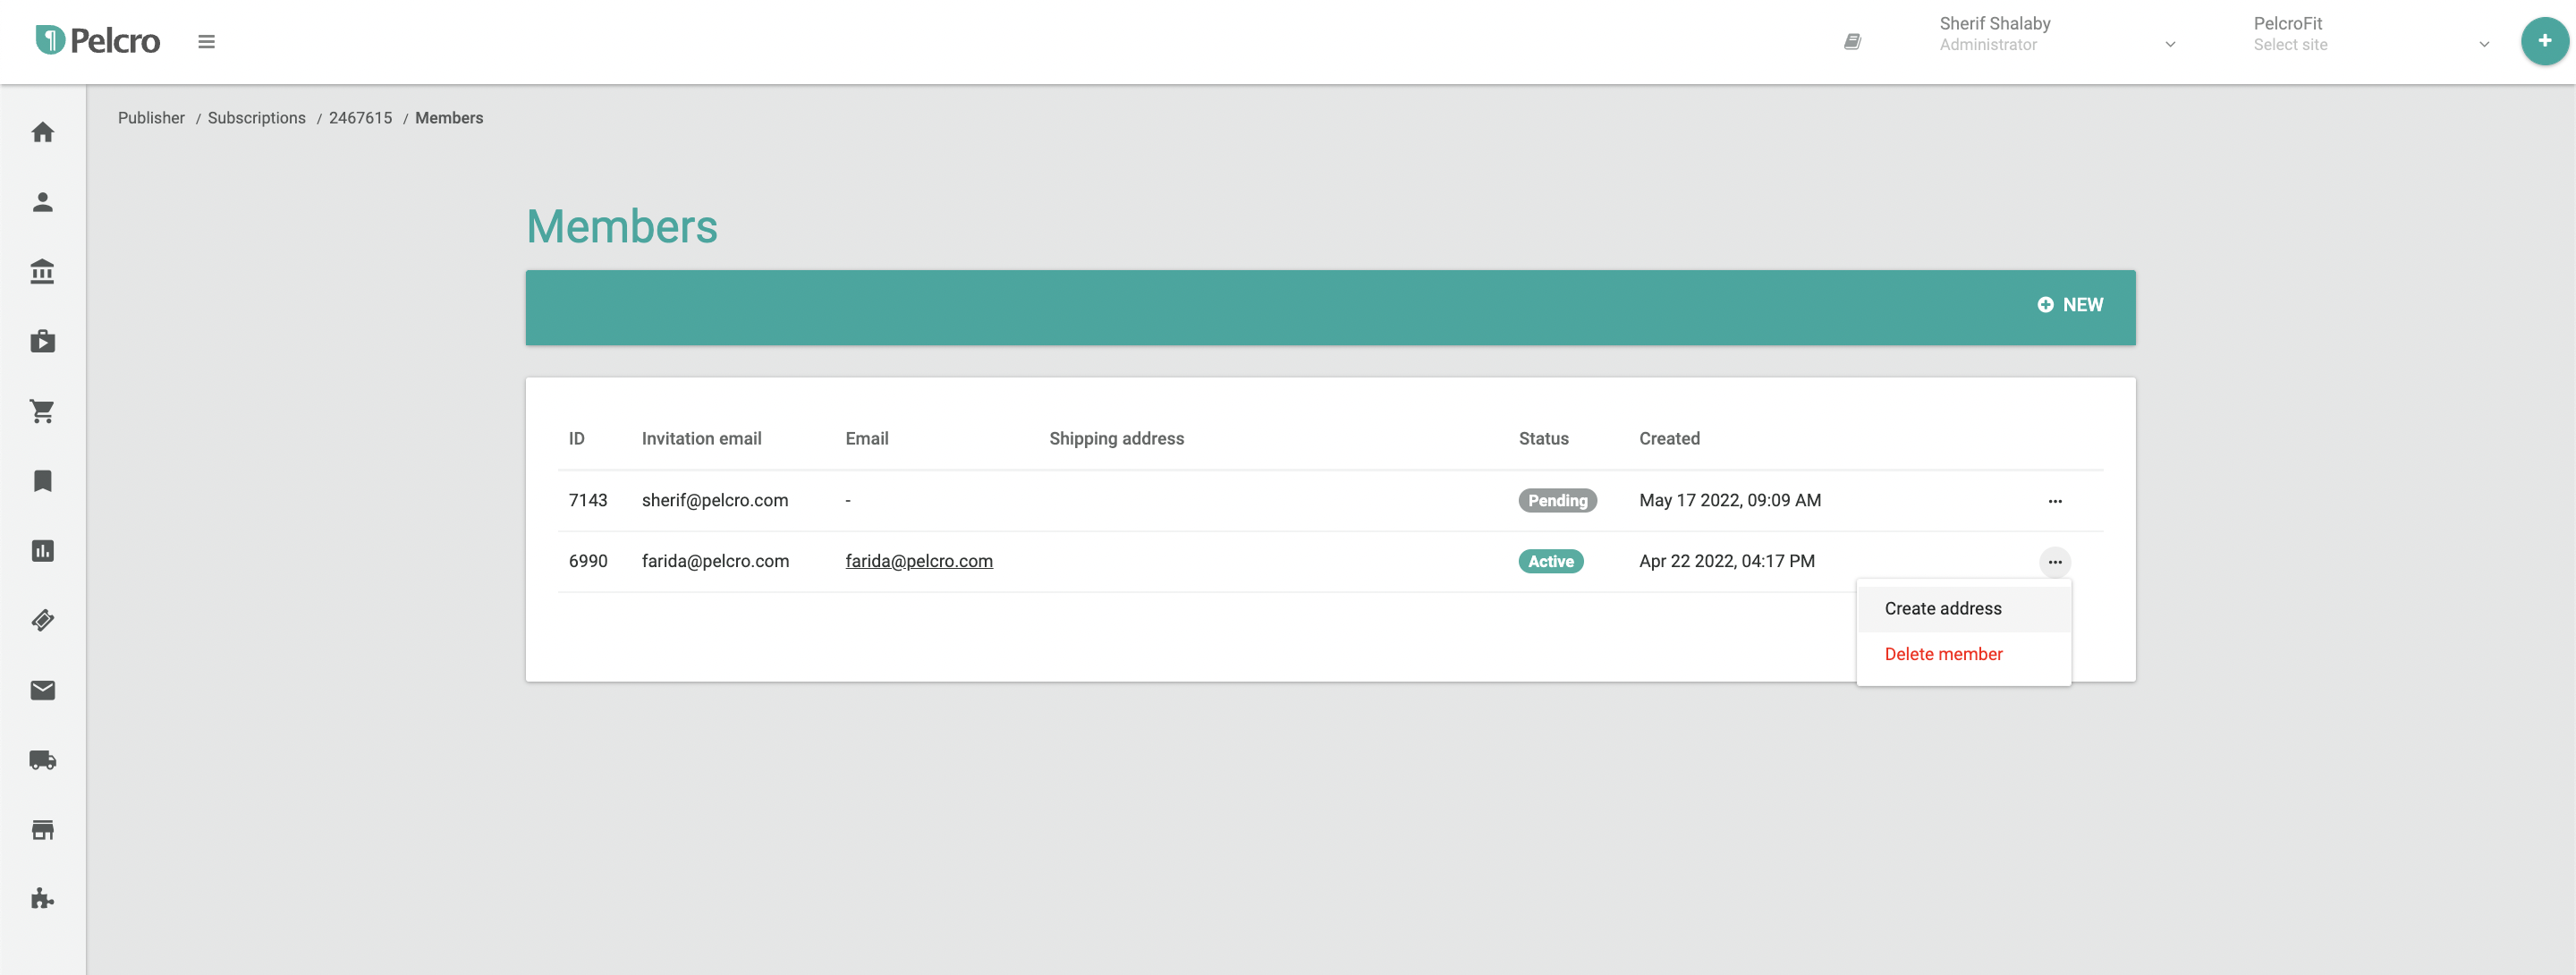Click the bank building sidebar icon
Image resolution: width=2576 pixels, height=975 pixels.
pos(42,272)
